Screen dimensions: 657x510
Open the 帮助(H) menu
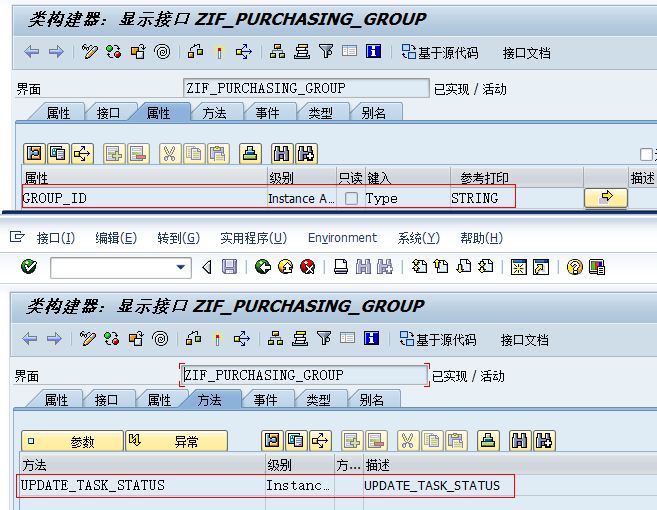(x=481, y=238)
